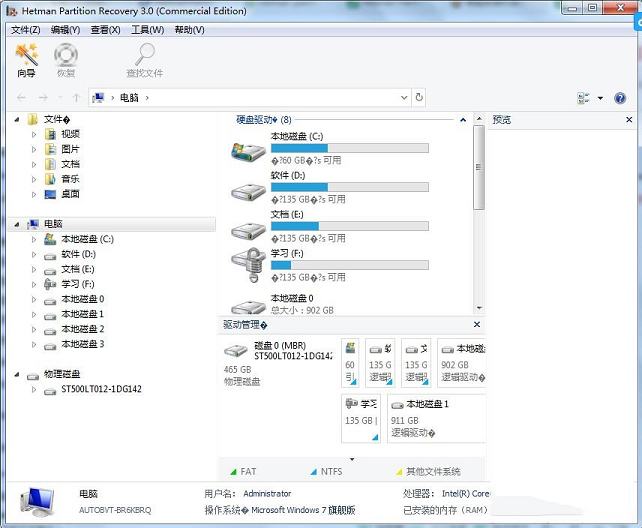Launch the 向导 wizard toolbar icon

coord(26,60)
